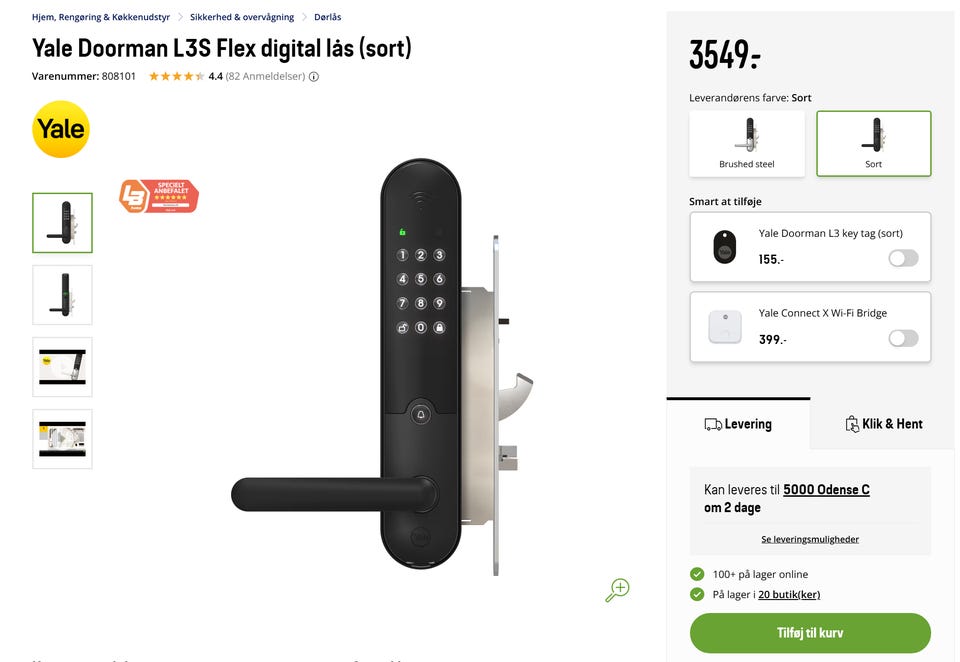Switch to the Klik & Hent tab
This screenshot has width=960, height=662.
(883, 424)
